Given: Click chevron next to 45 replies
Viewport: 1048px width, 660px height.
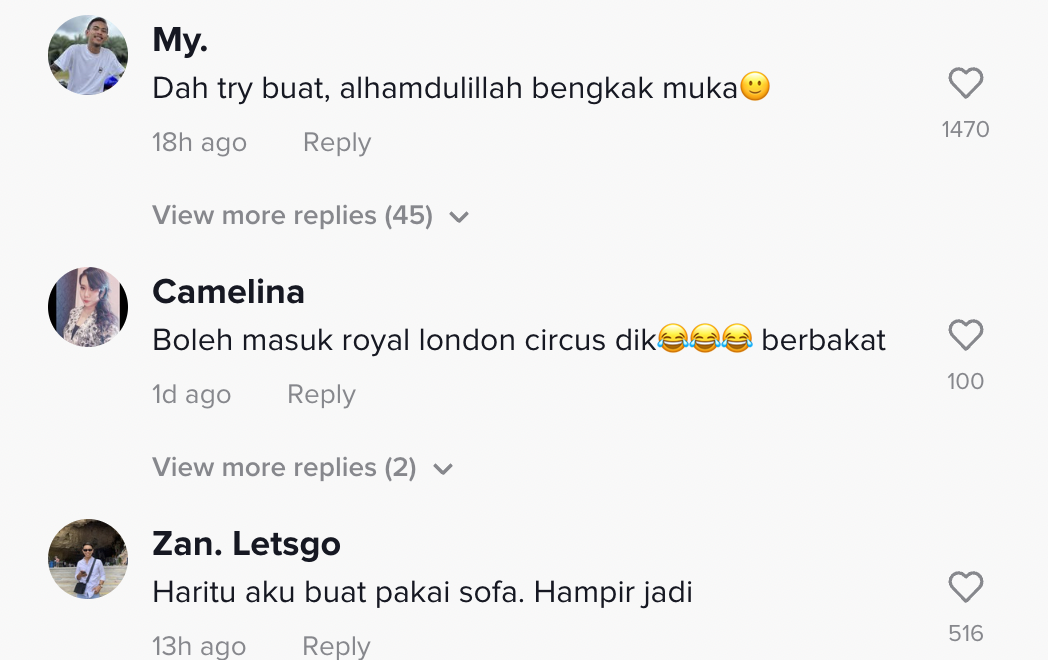Looking at the screenshot, I should [x=459, y=217].
